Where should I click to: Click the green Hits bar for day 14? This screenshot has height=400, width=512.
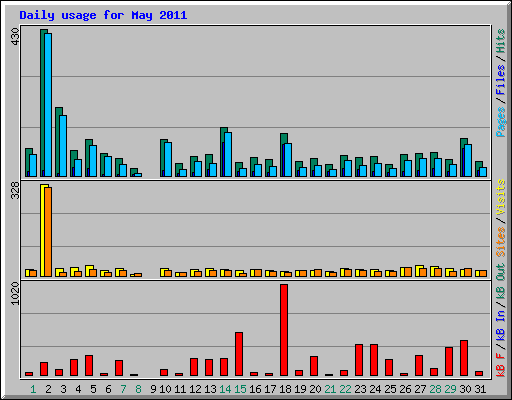point(223,152)
